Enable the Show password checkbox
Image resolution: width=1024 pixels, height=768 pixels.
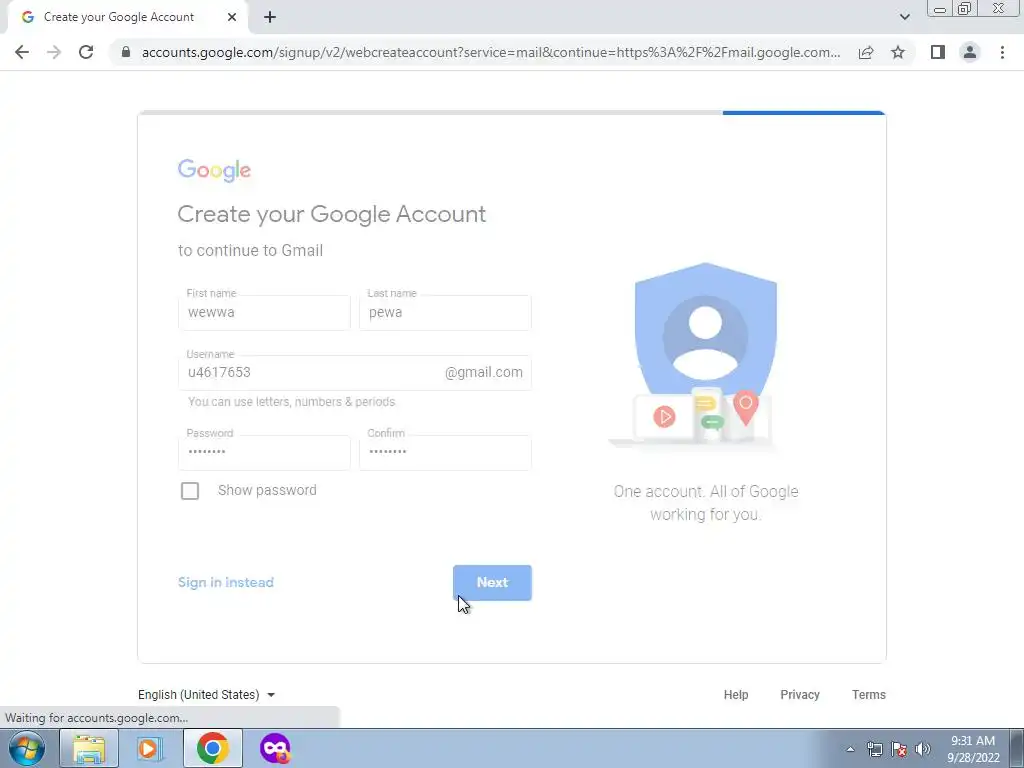pos(190,490)
